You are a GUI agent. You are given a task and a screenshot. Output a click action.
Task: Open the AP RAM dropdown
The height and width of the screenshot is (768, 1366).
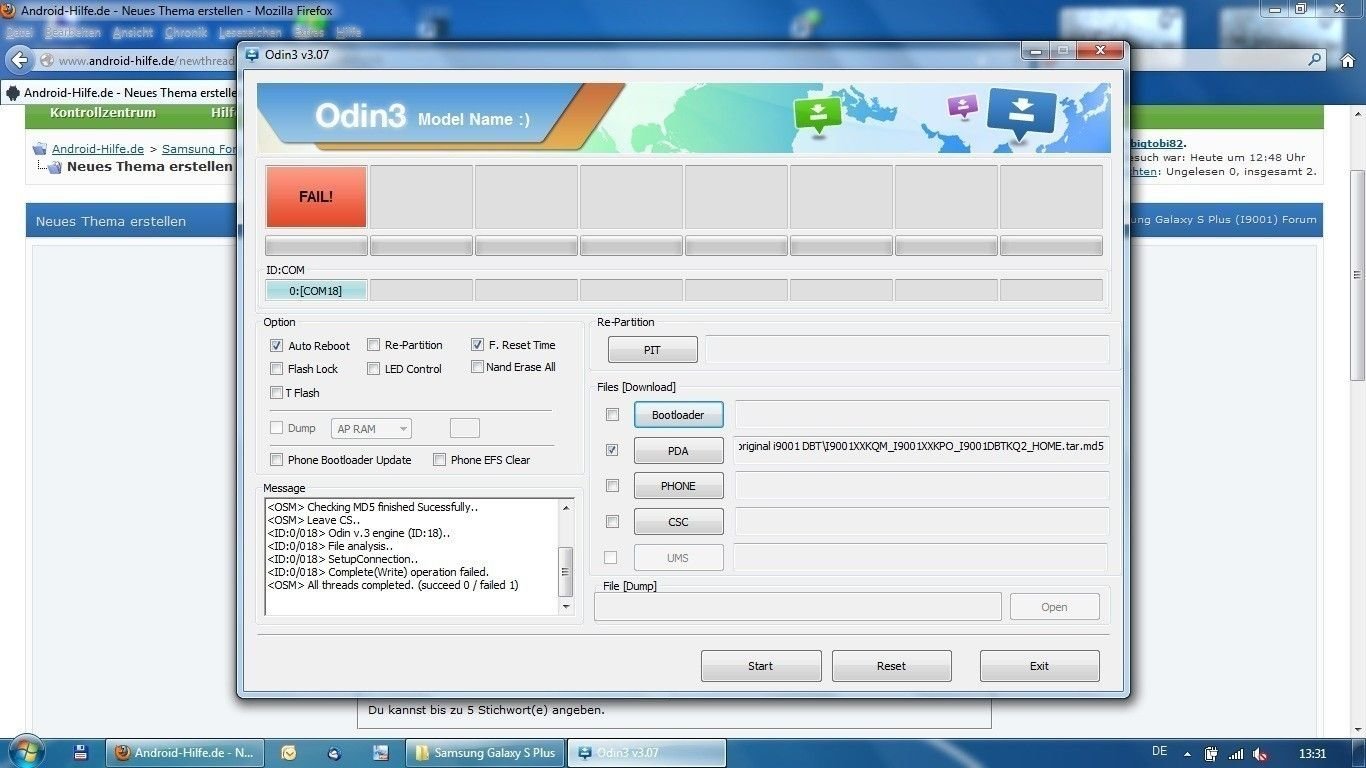tap(371, 429)
